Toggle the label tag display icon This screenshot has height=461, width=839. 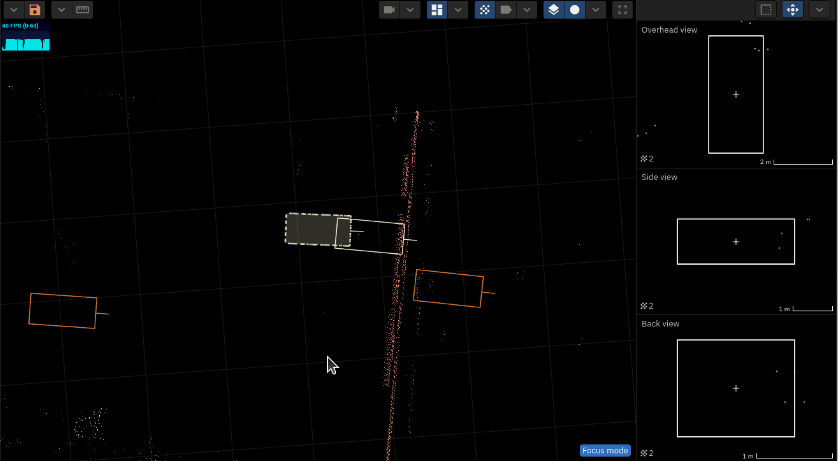pos(506,10)
